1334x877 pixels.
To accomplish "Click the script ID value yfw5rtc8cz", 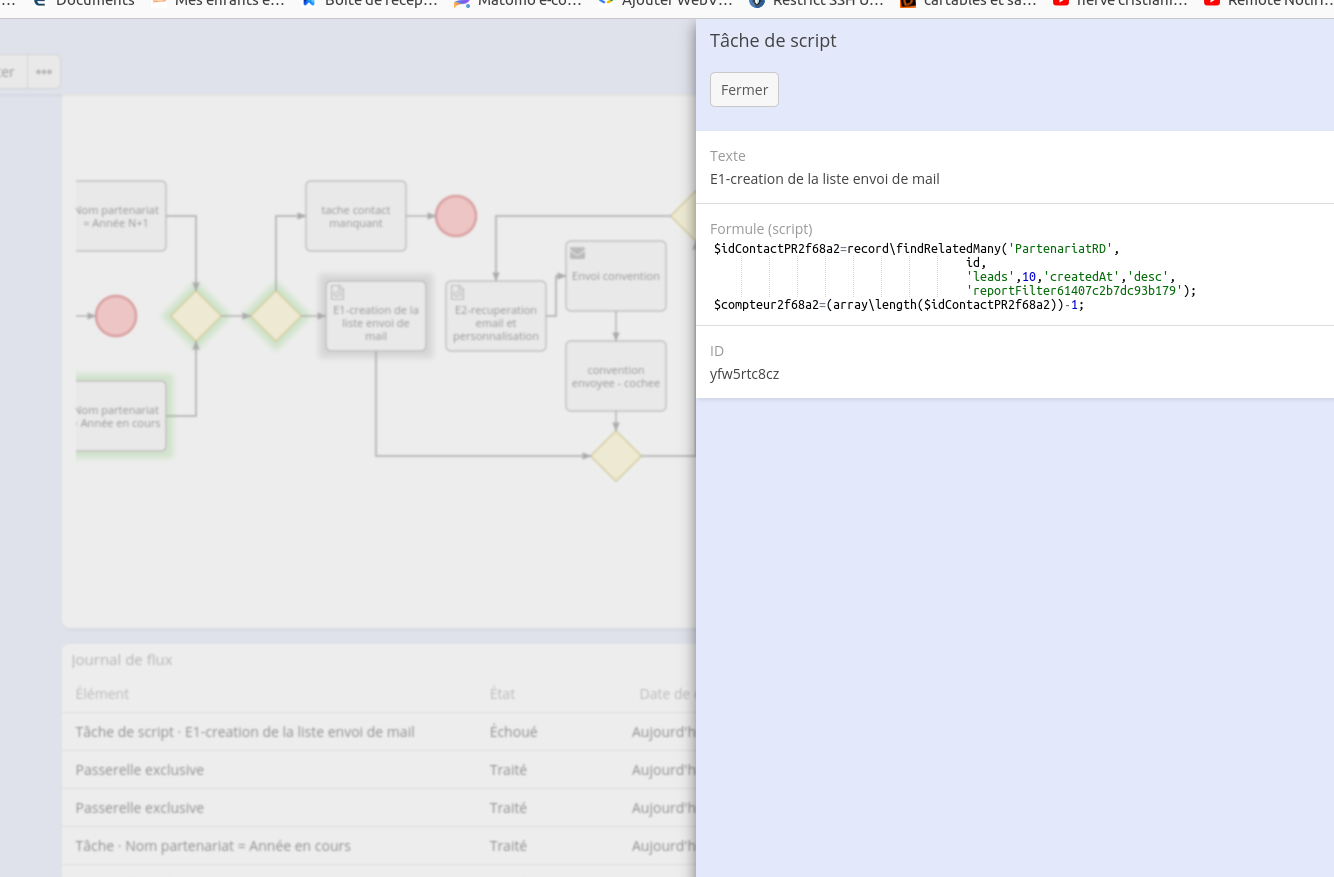I will 744,374.
